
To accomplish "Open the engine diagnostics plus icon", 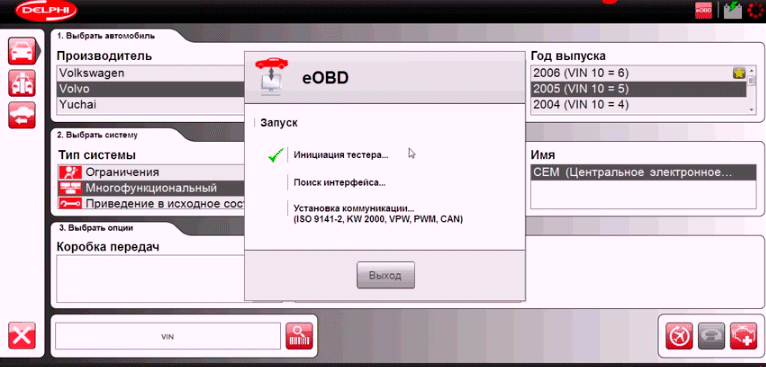I will click(744, 336).
